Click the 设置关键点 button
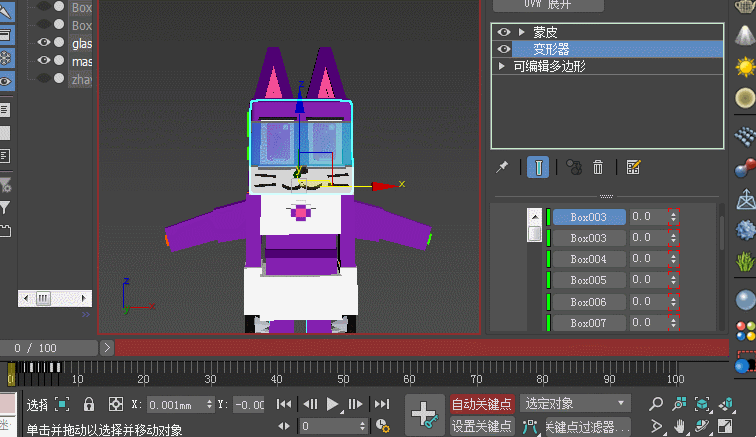The height and width of the screenshot is (437, 756). [x=482, y=426]
